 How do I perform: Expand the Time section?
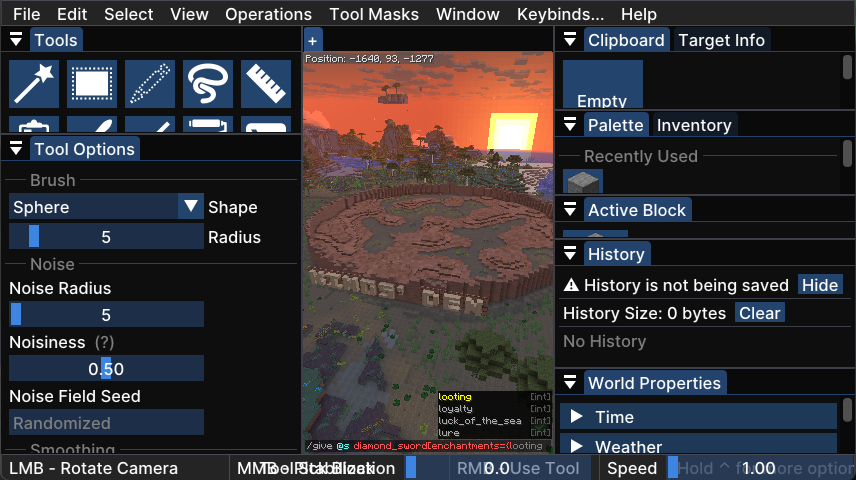[x=698, y=417]
